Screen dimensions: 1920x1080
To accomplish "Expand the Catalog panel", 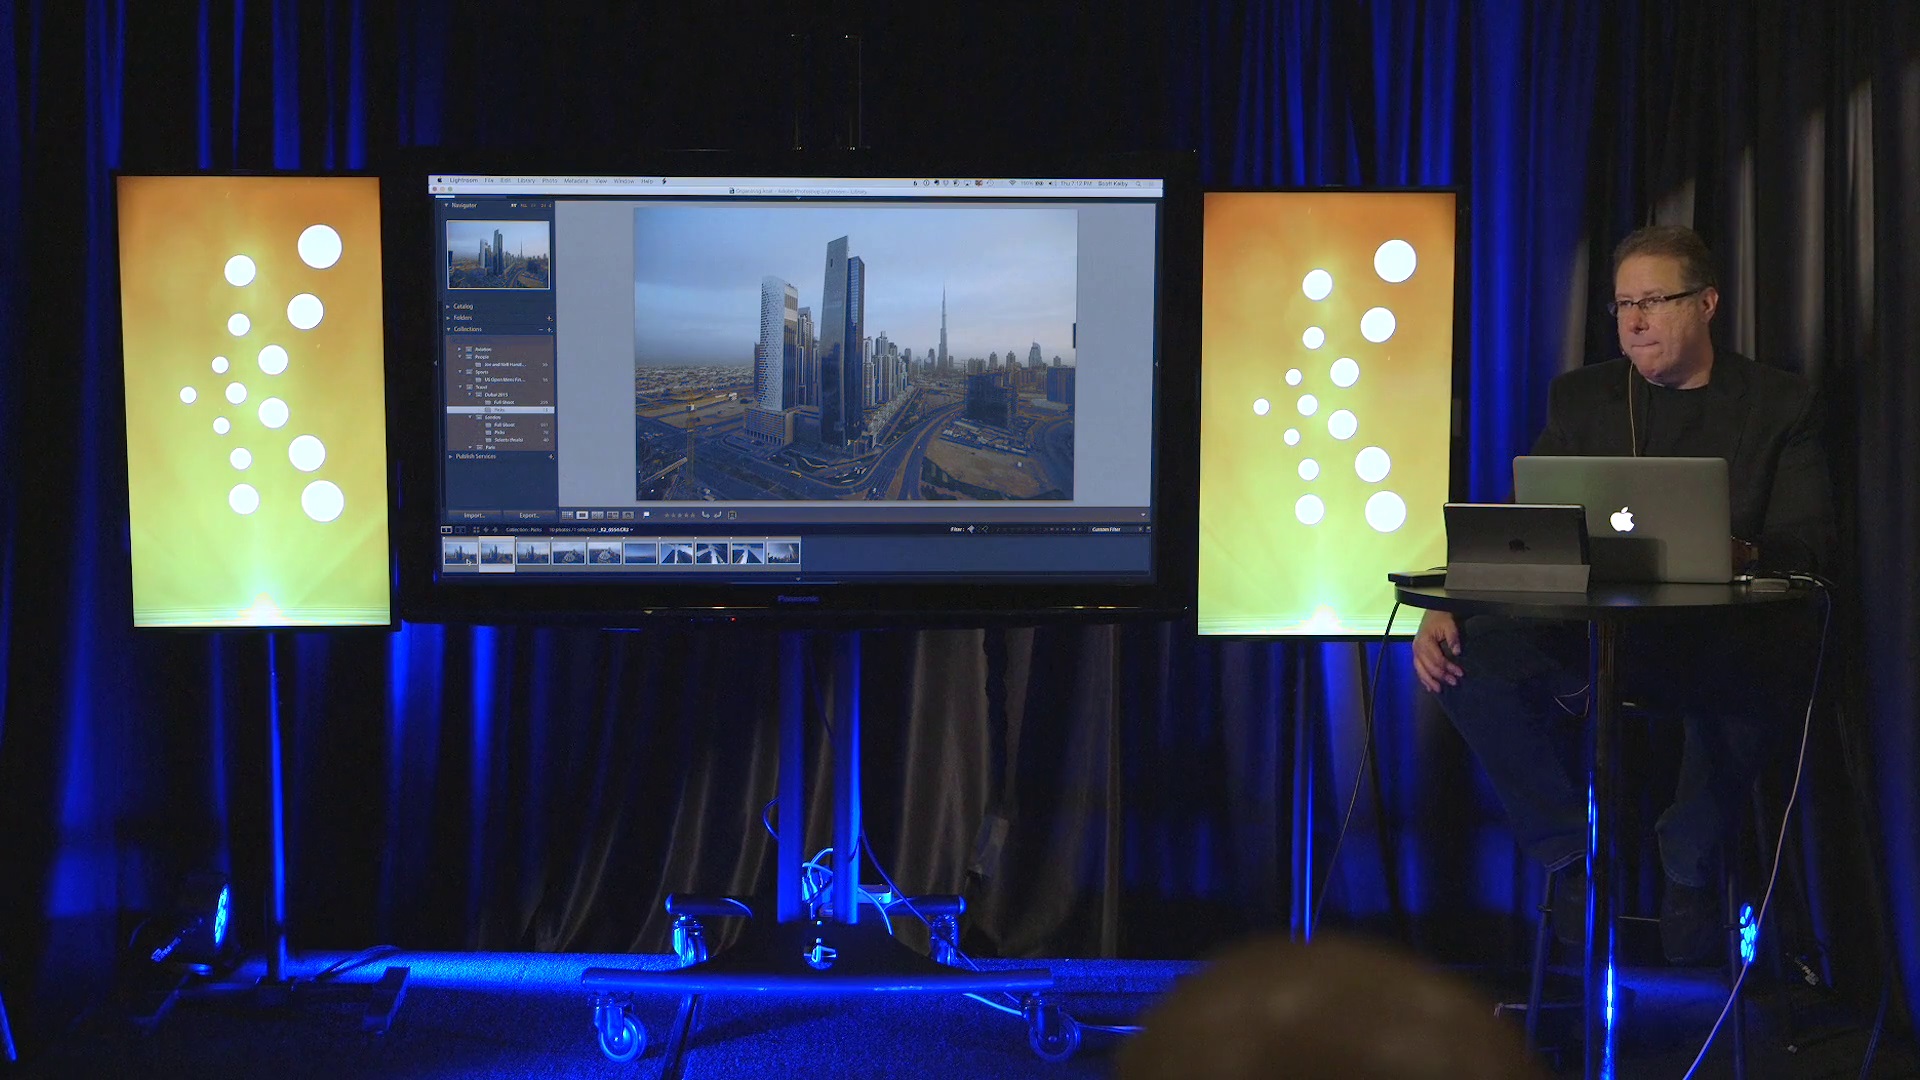I will pyautogui.click(x=448, y=307).
